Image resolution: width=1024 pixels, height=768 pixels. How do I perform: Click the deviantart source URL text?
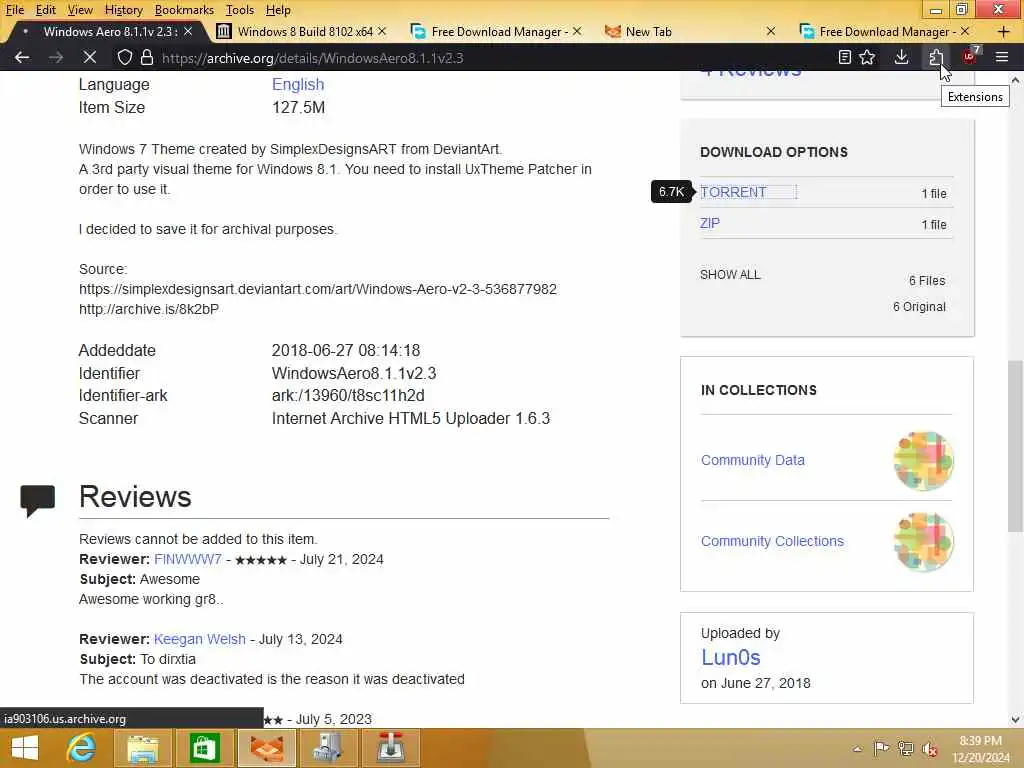coord(318,289)
